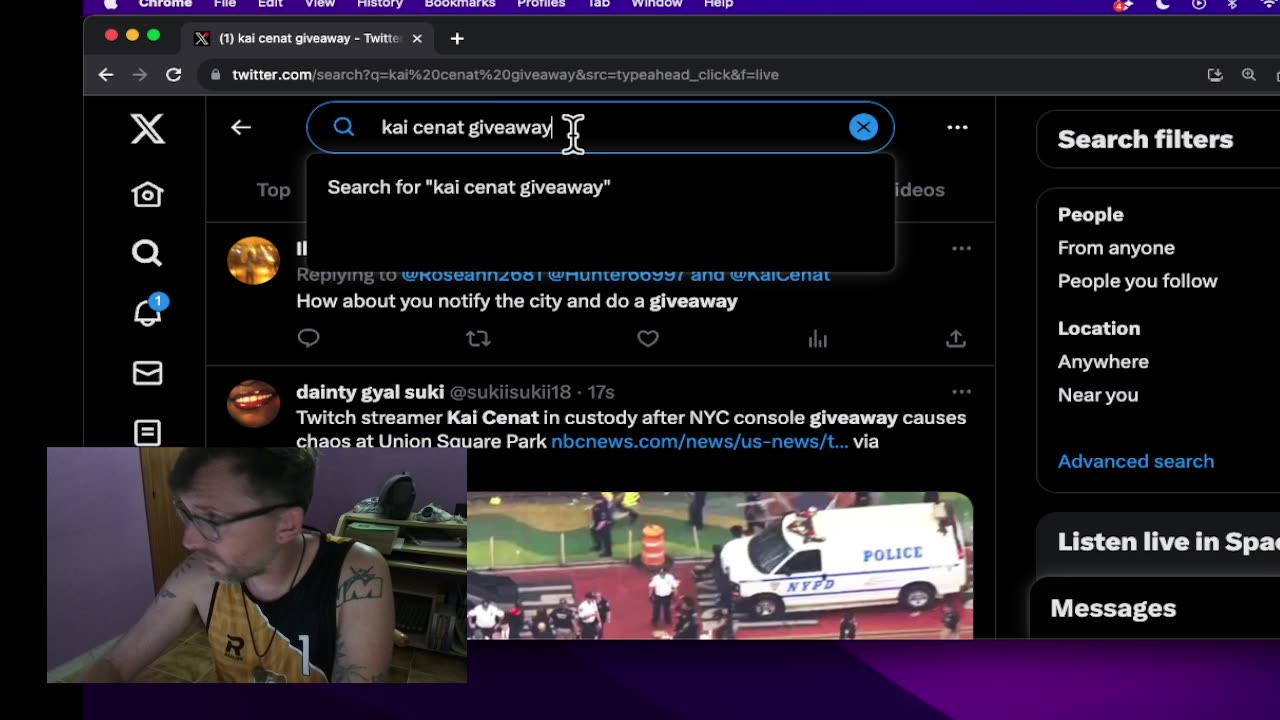
Task: Open the NYPD police van image
Action: pos(720,565)
